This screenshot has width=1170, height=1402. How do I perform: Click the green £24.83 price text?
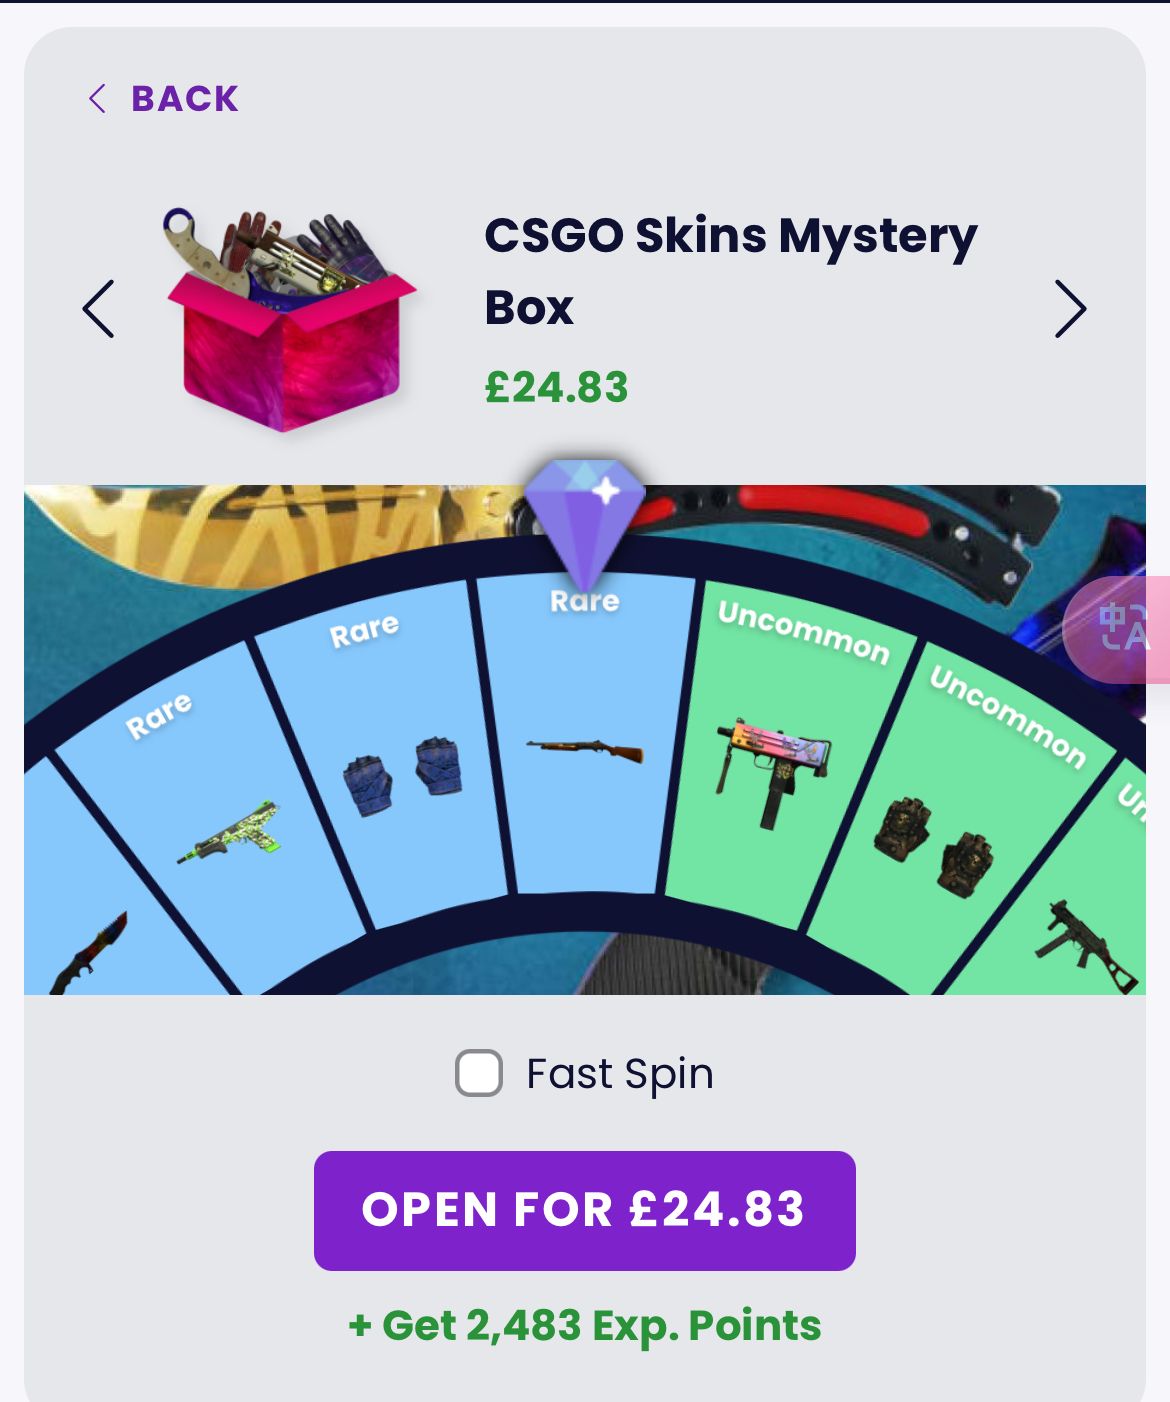click(557, 388)
